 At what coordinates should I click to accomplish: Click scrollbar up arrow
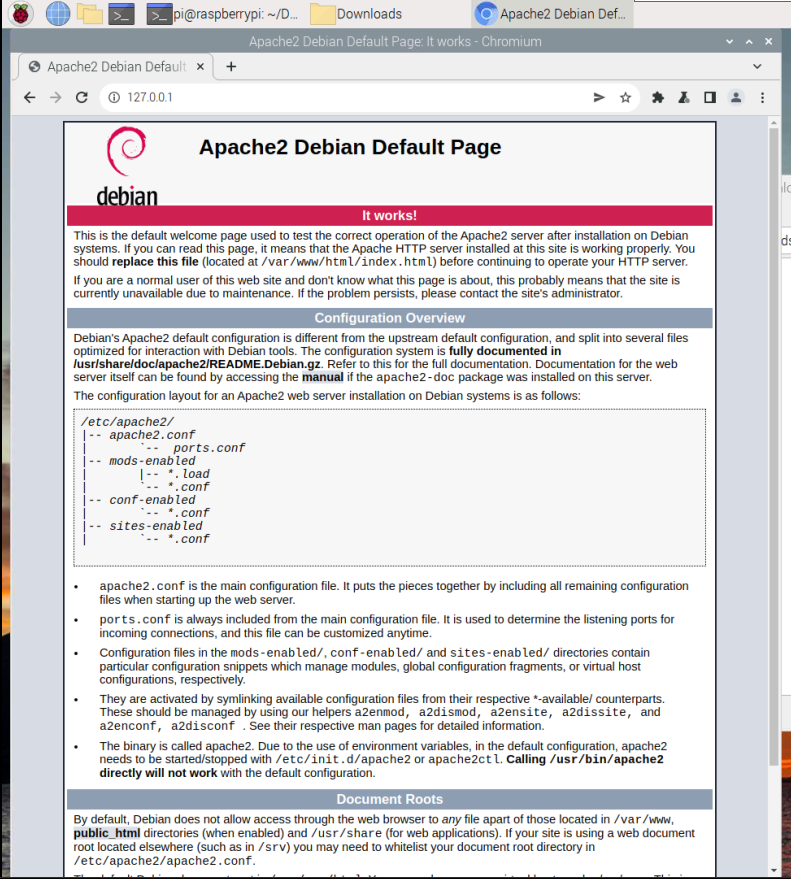(x=774, y=122)
